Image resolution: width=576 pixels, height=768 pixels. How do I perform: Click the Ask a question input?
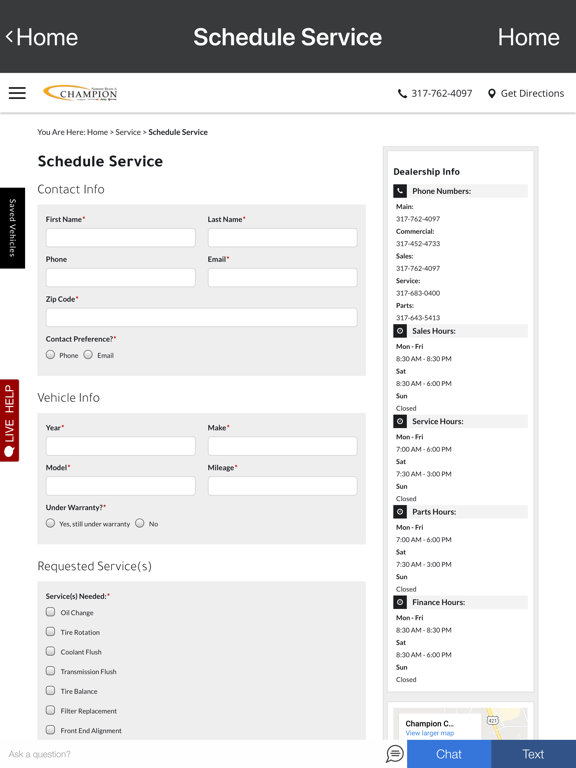tap(193, 754)
